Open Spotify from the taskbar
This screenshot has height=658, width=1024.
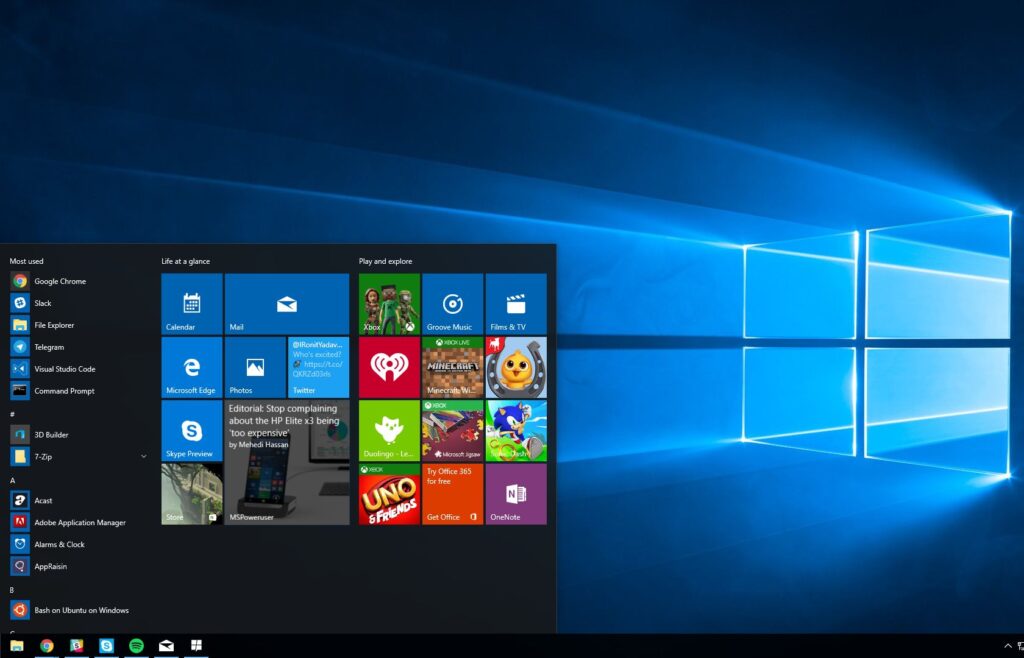(x=136, y=646)
